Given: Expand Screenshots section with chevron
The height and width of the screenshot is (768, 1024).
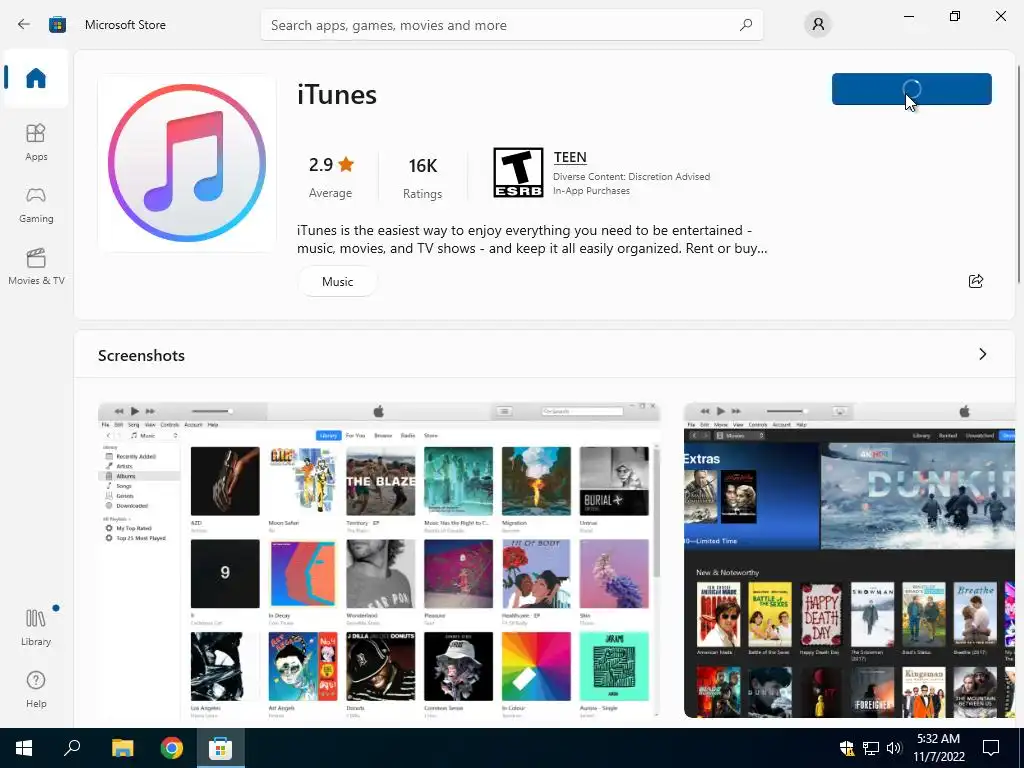Looking at the screenshot, I should pos(983,354).
